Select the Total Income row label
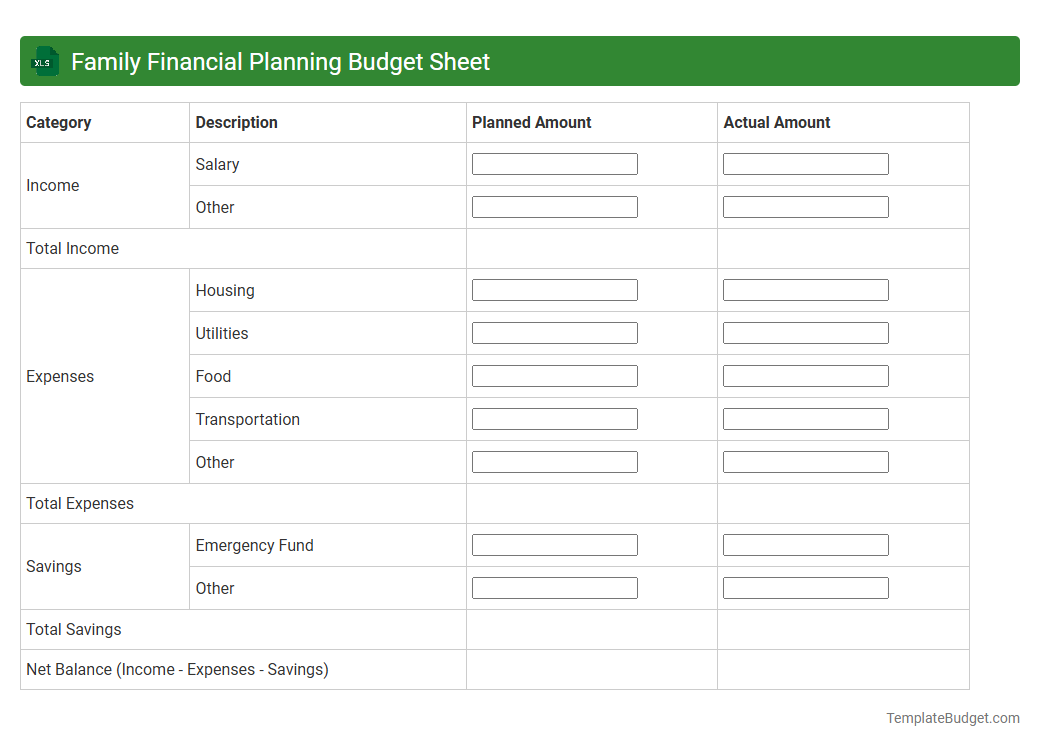The image size is (1040, 747). click(x=72, y=248)
